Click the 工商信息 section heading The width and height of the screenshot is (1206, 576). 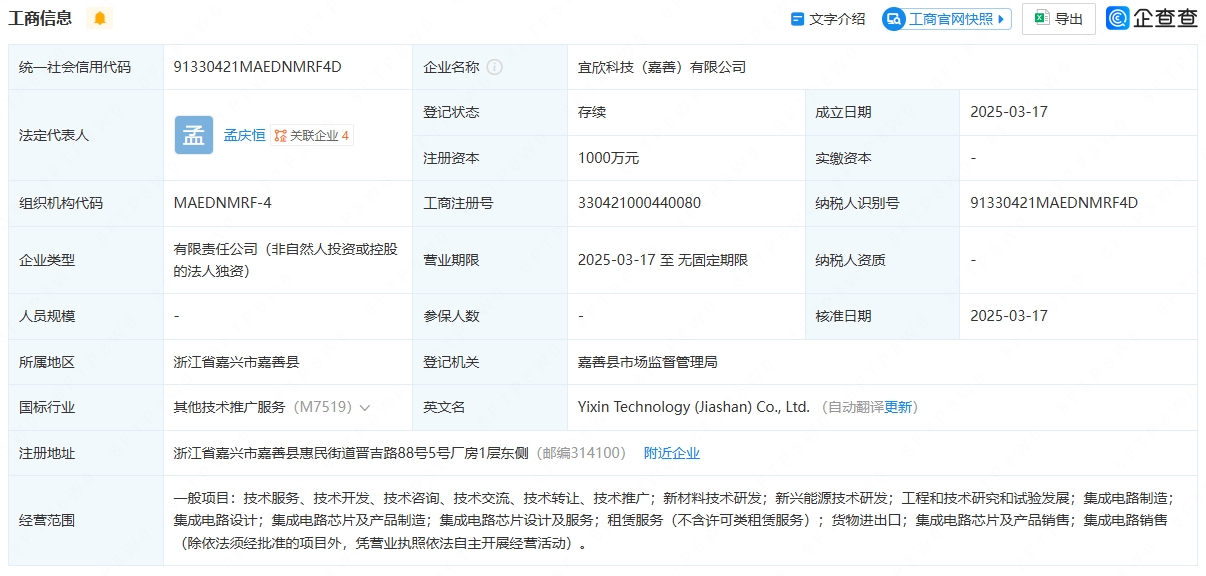(40, 18)
